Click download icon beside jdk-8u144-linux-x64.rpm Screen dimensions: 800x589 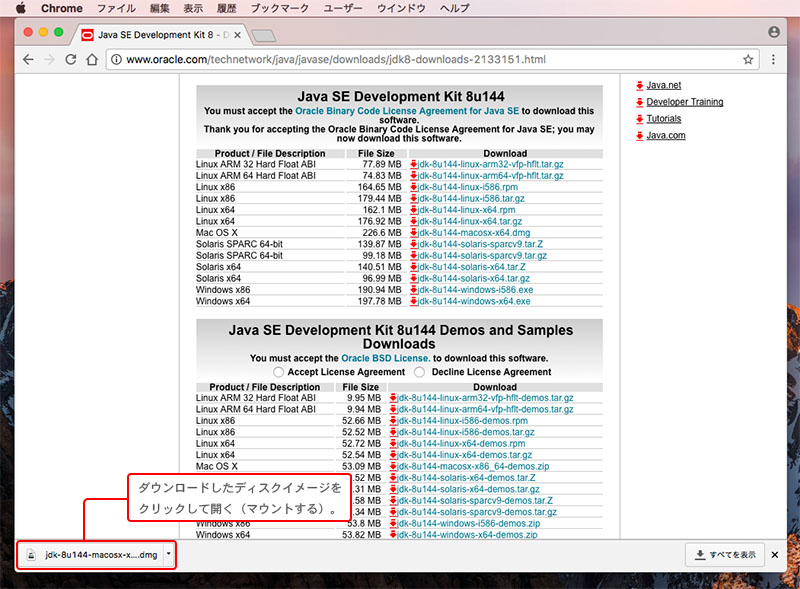tap(414, 210)
